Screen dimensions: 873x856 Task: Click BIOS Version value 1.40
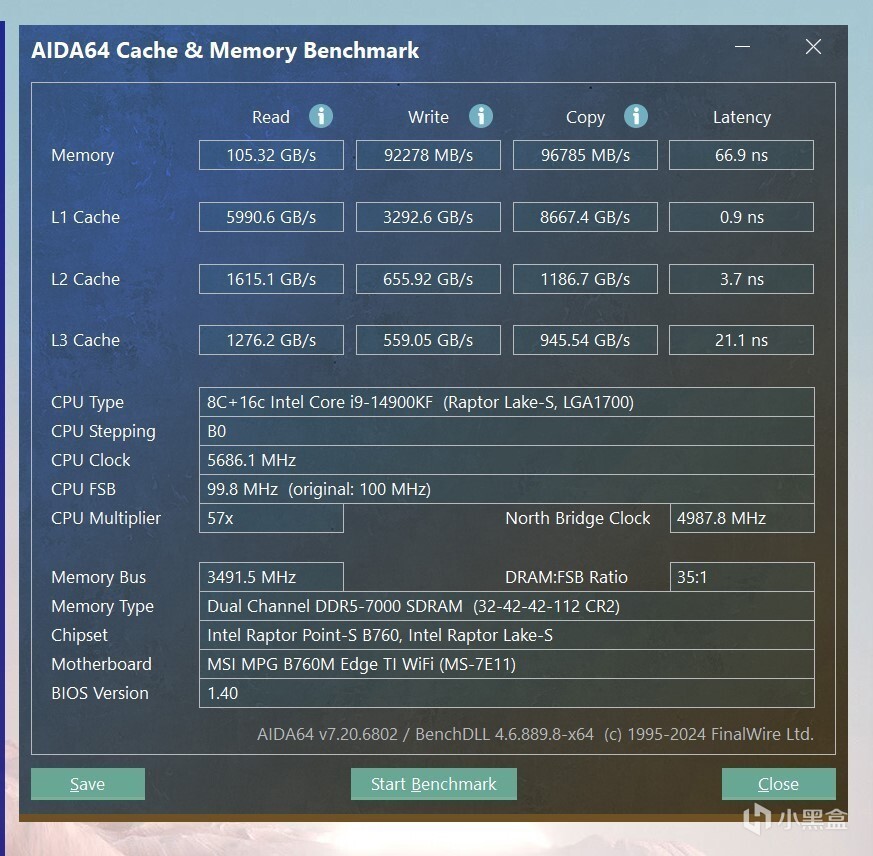click(507, 693)
